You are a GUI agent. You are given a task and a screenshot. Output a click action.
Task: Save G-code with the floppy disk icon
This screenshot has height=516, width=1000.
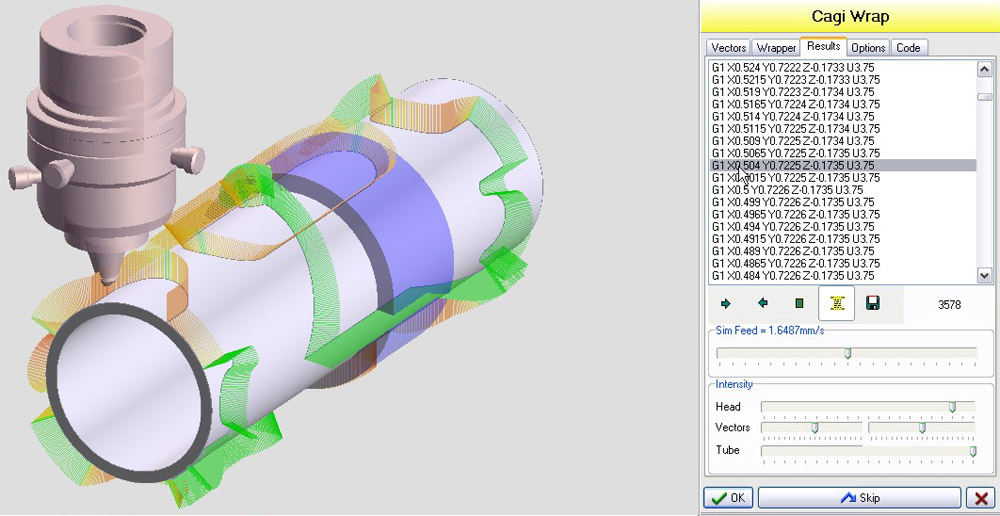tap(873, 304)
